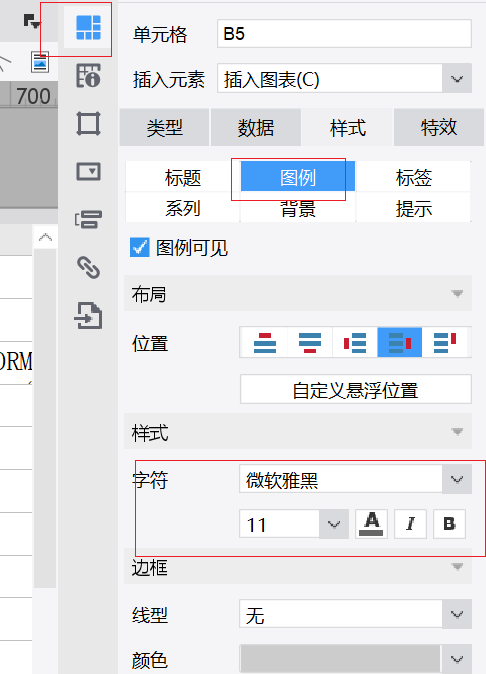Viewport: 486px width, 674px height.
Task: Click the black corner arrow icon
Action: pyautogui.click(x=31, y=21)
